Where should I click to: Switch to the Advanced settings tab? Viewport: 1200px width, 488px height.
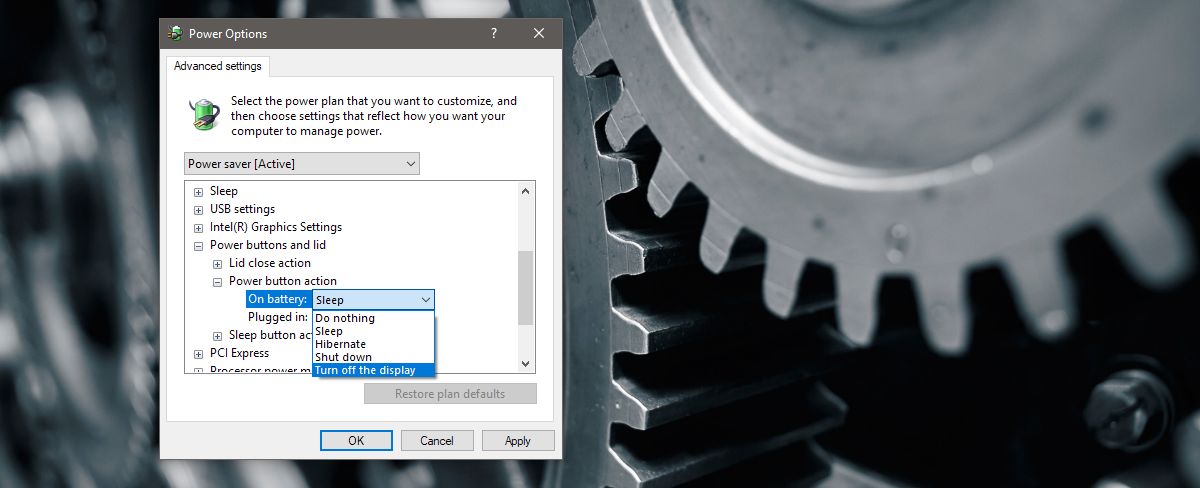218,66
